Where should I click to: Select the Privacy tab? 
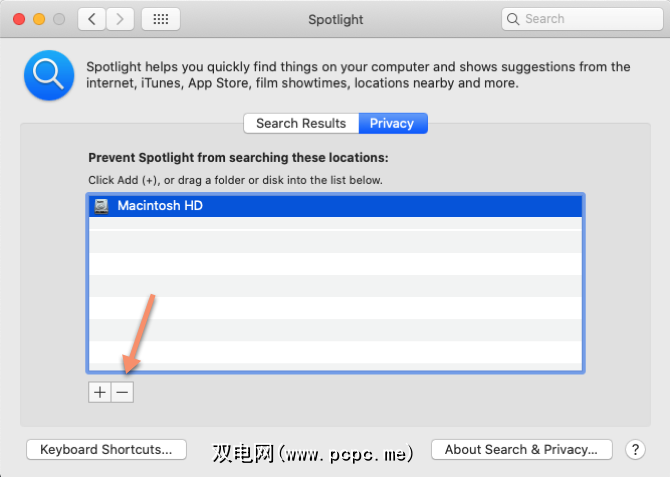pos(392,123)
